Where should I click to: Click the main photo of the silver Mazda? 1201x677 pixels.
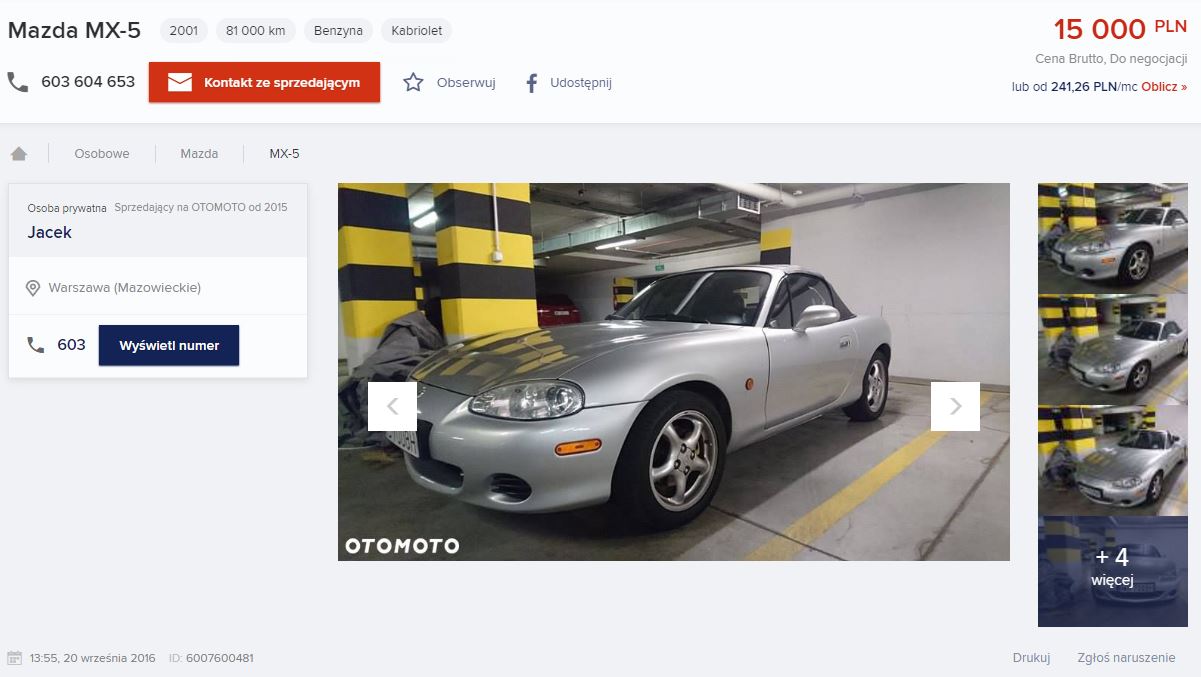point(674,372)
